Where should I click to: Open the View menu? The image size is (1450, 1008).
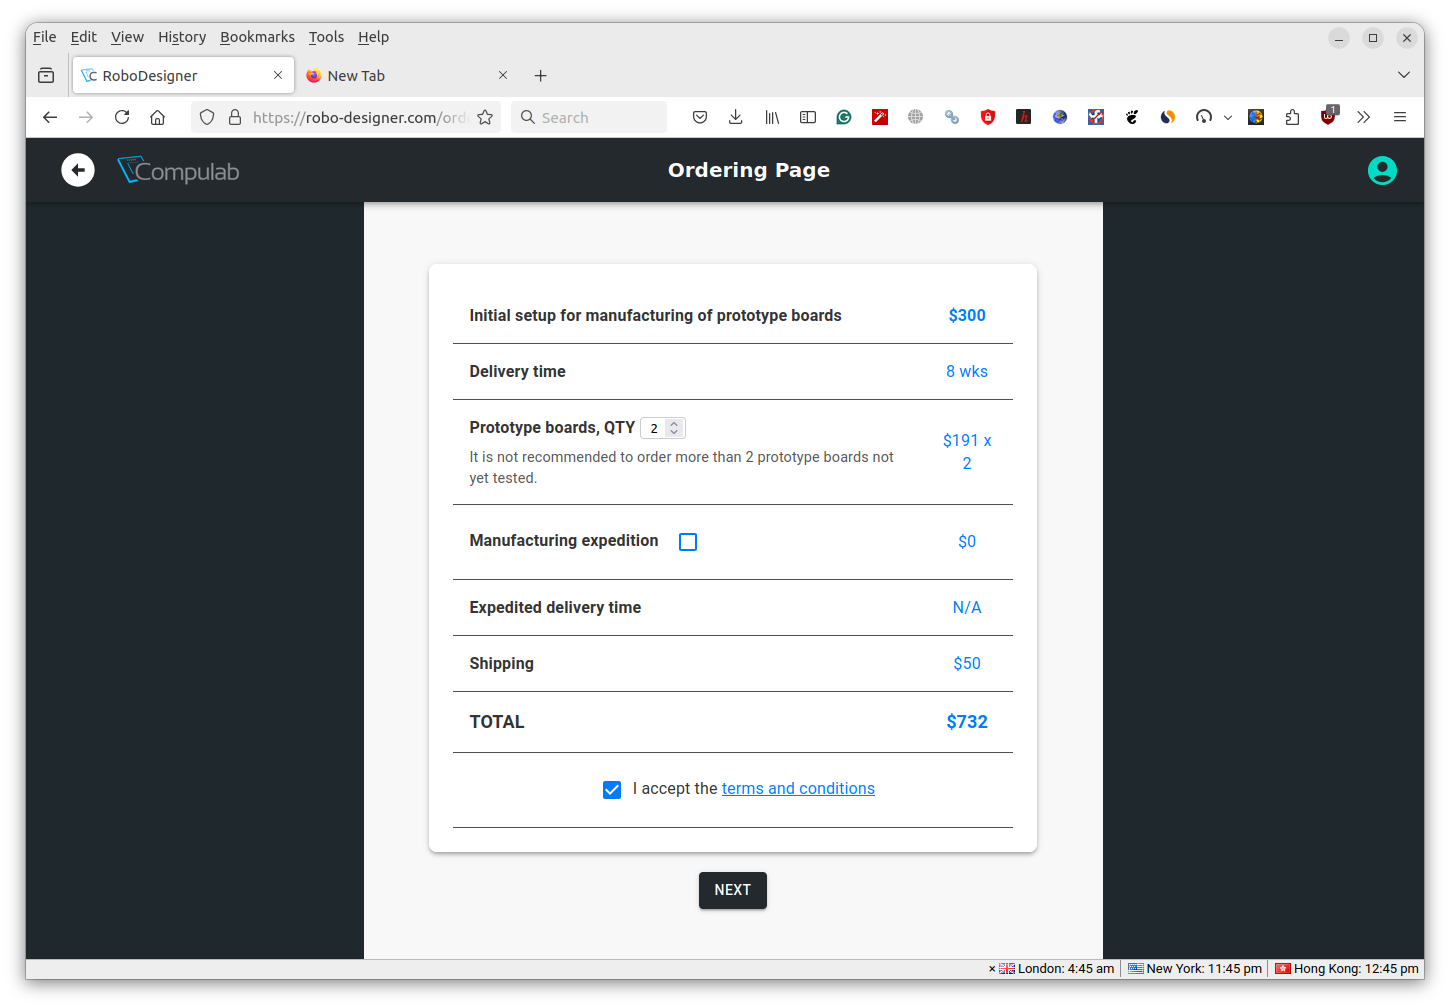point(127,37)
